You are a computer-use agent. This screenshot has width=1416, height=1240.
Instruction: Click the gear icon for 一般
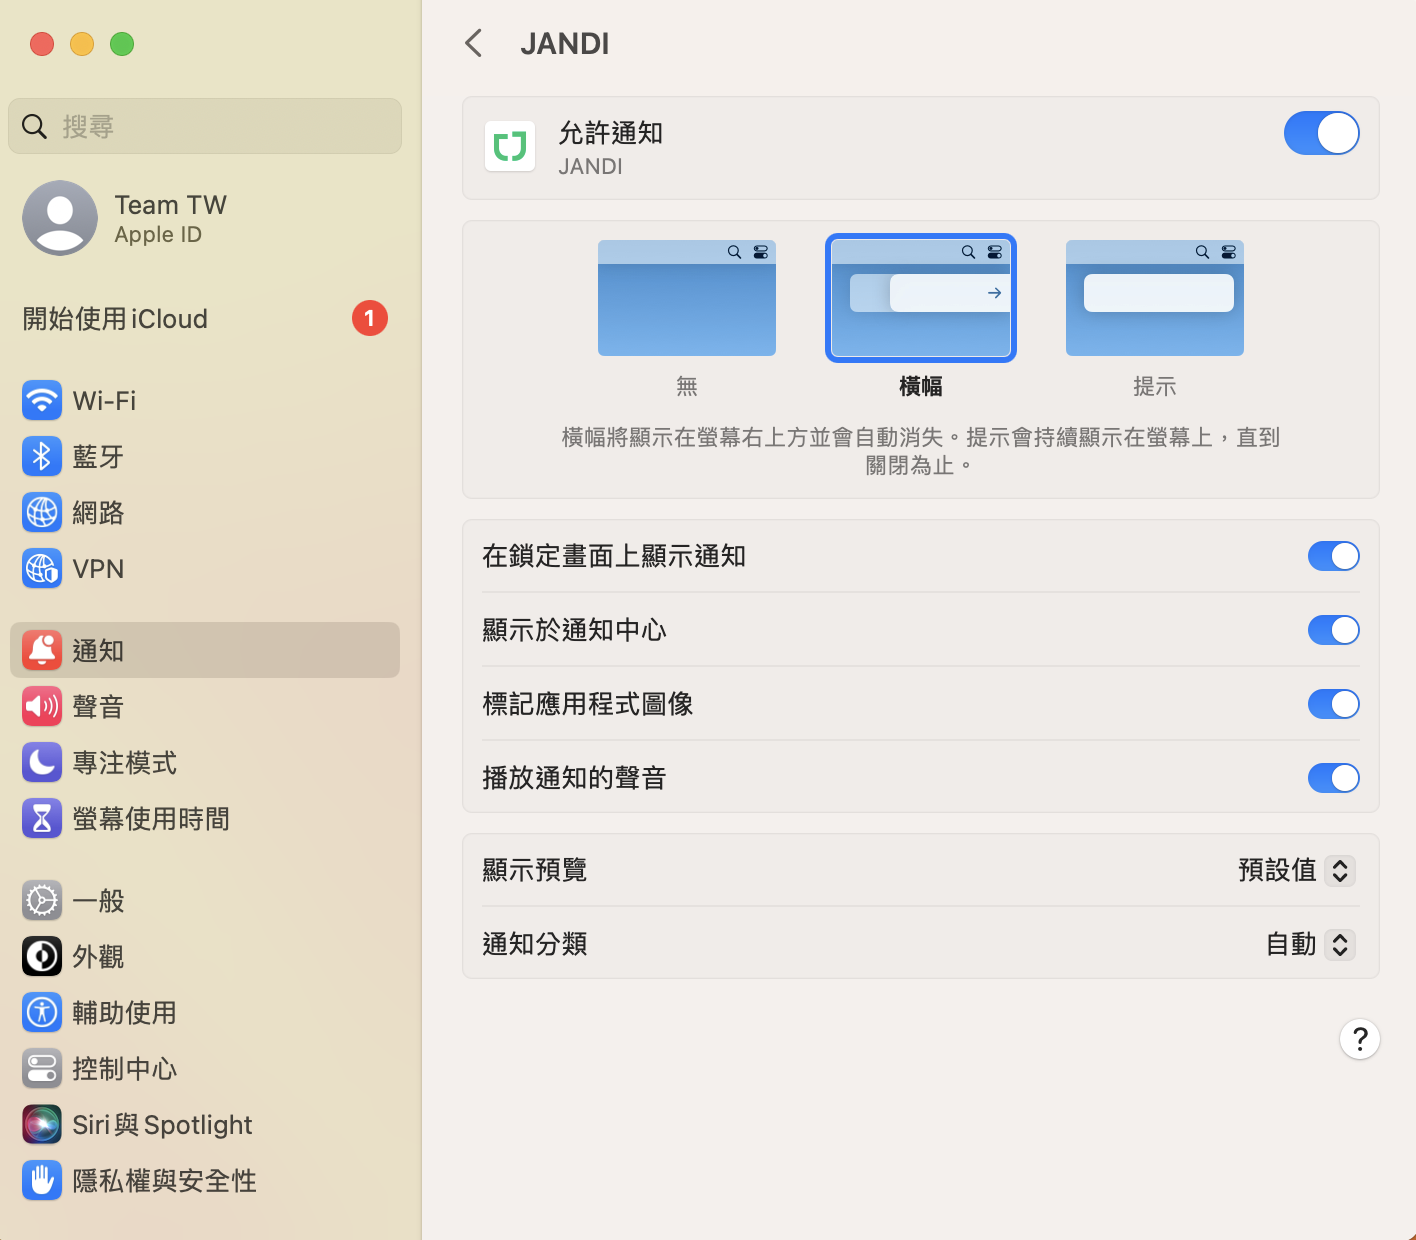tap(42, 901)
